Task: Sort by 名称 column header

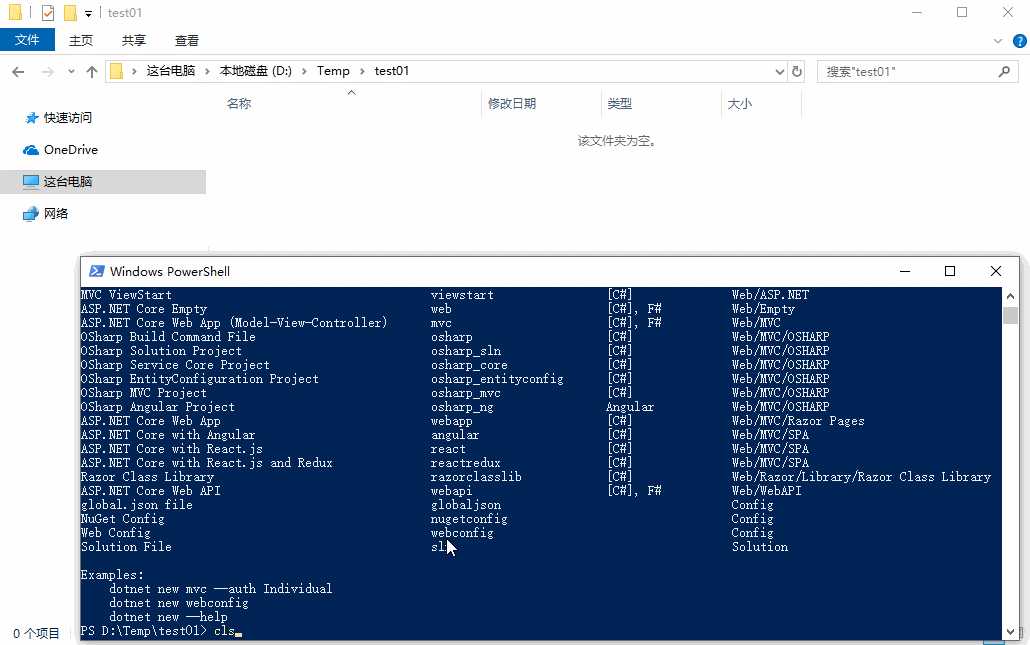Action: [239, 103]
